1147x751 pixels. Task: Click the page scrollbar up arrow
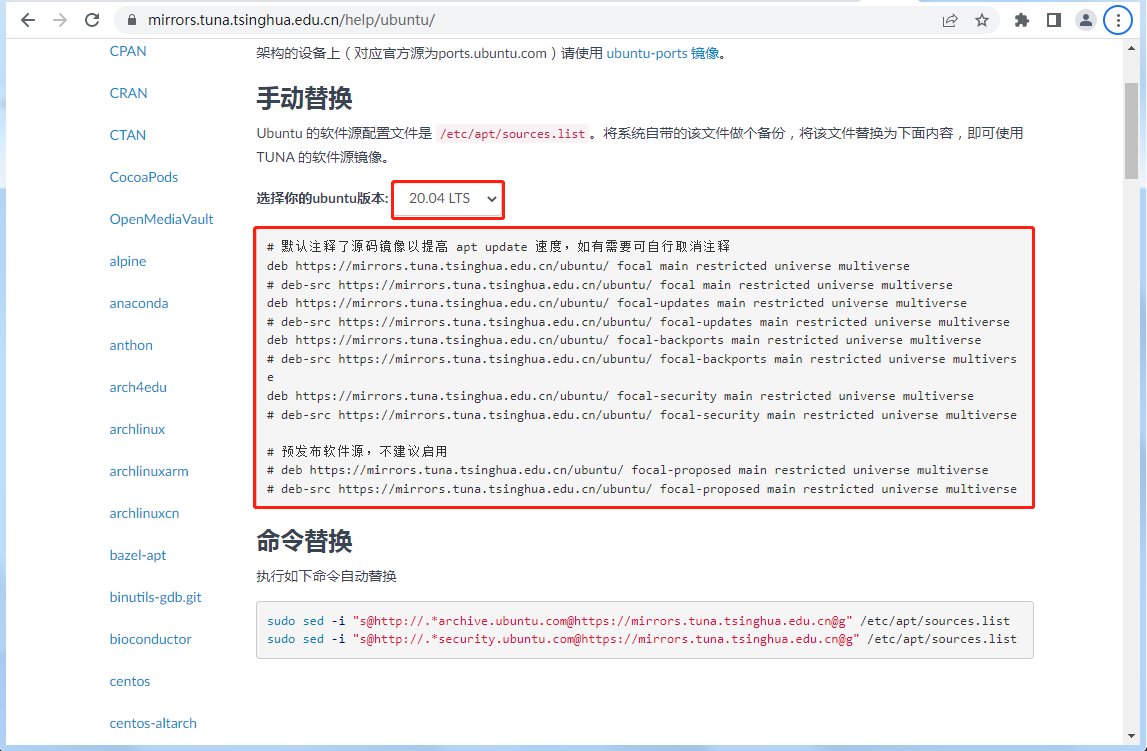(1132, 48)
